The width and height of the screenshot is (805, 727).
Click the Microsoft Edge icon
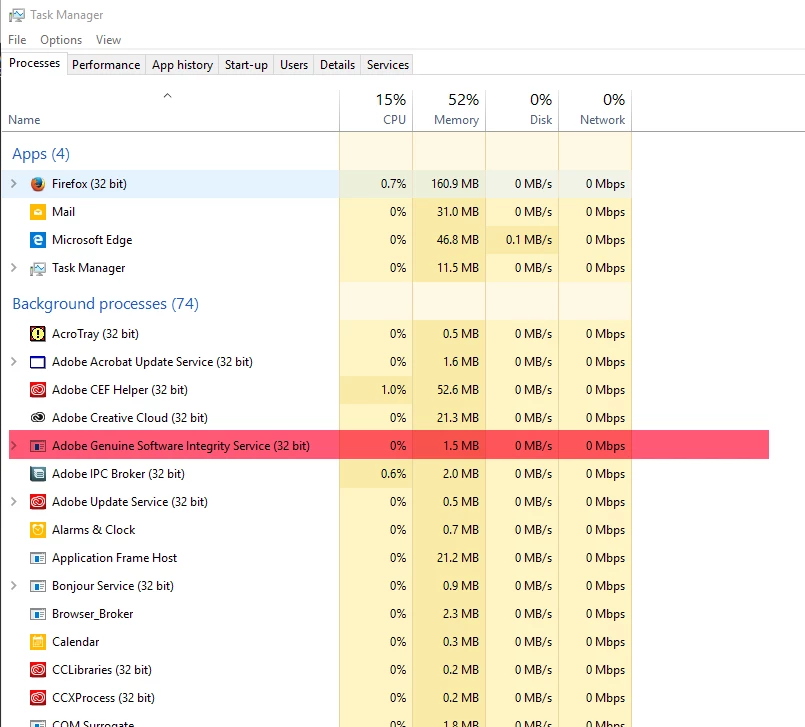(x=37, y=240)
